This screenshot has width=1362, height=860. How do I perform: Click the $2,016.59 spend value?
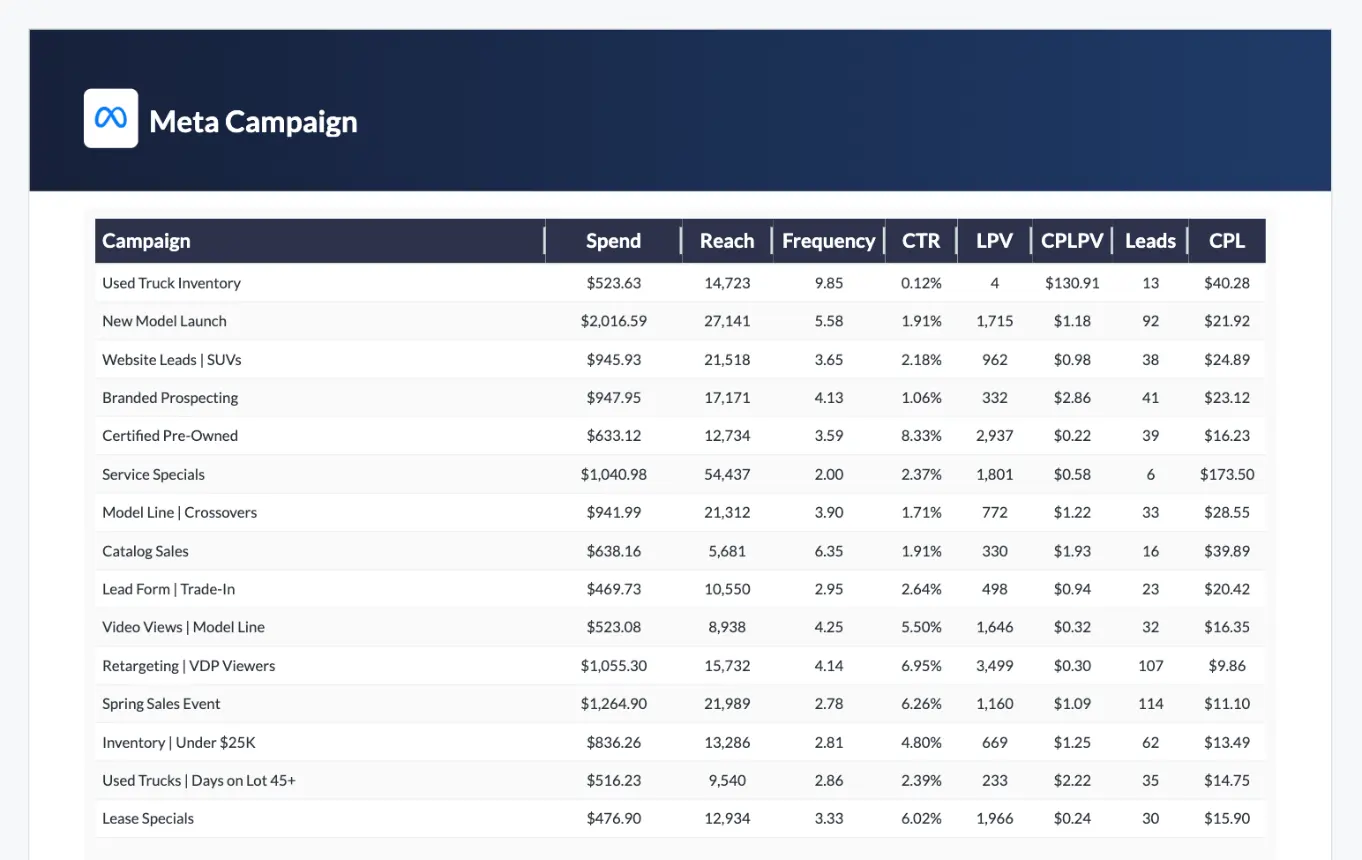613,321
